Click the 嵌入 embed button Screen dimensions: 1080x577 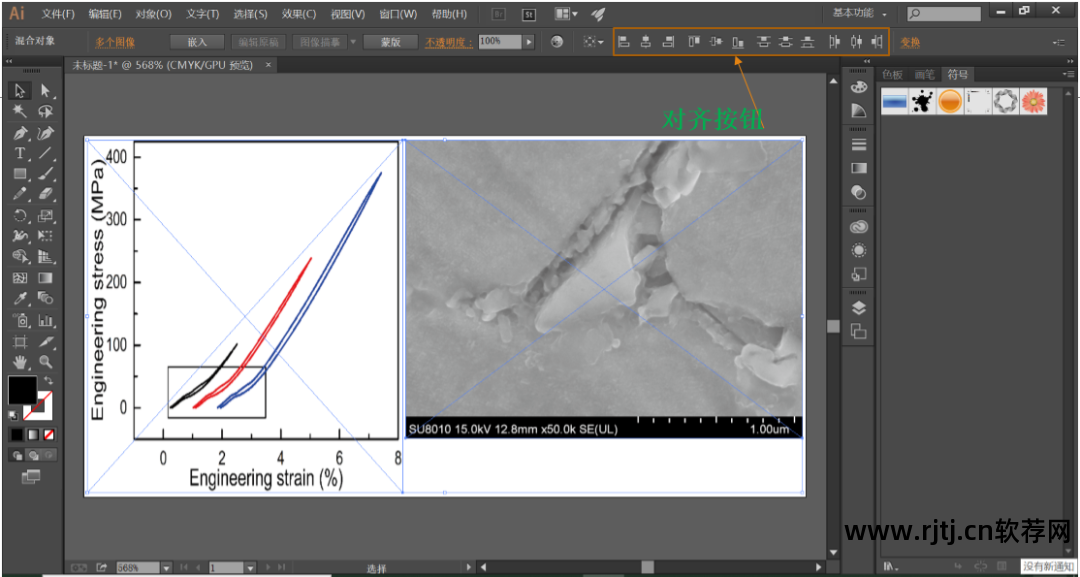(x=197, y=42)
